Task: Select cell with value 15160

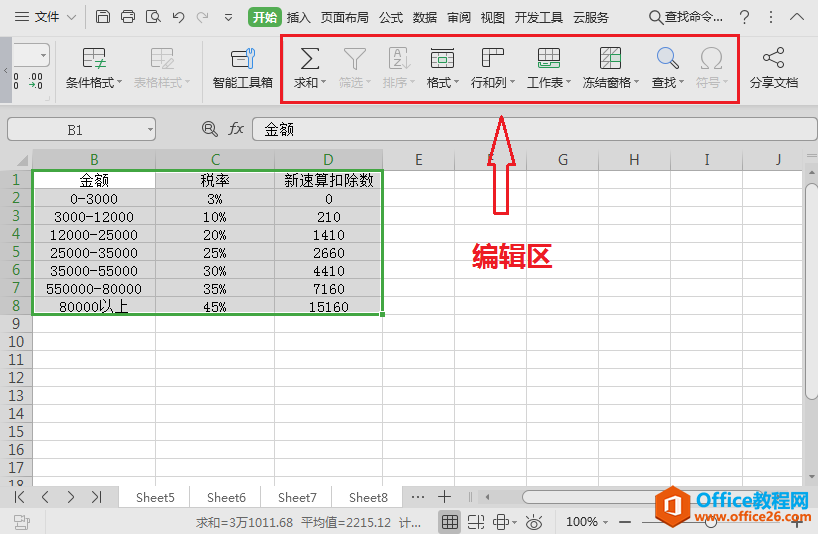Action: (329, 307)
